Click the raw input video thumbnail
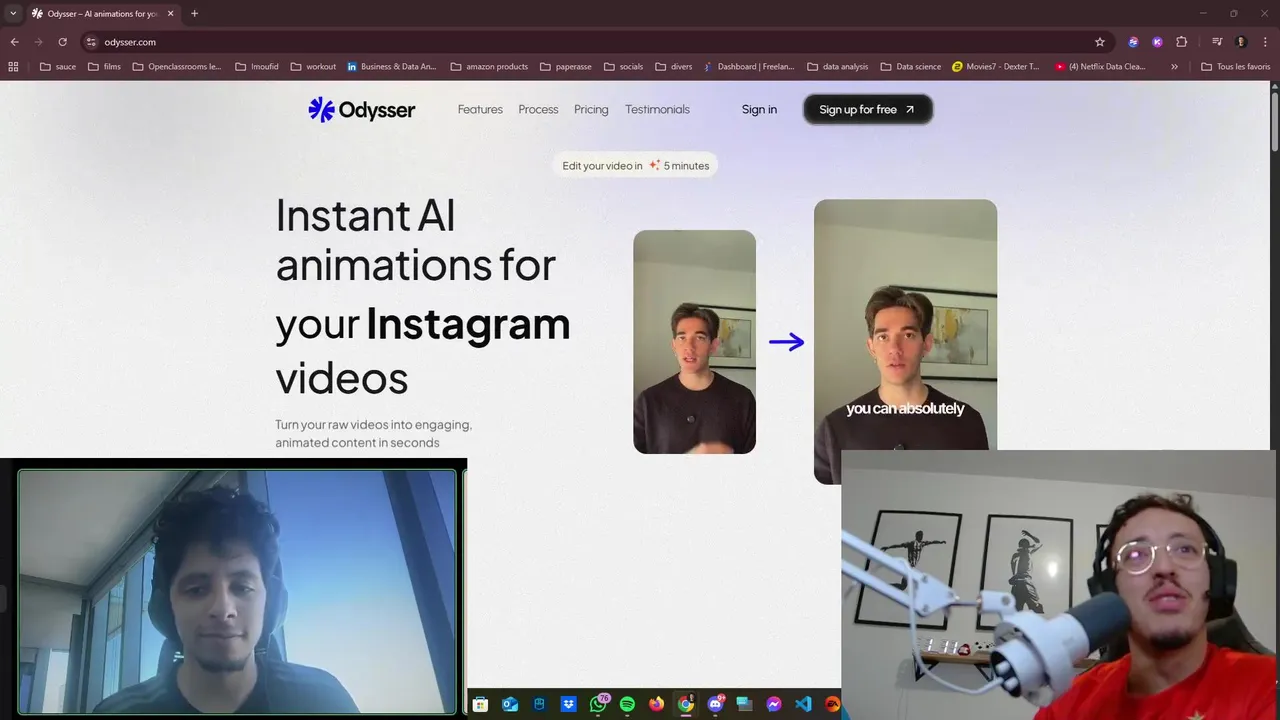The height and width of the screenshot is (720, 1280). click(694, 342)
